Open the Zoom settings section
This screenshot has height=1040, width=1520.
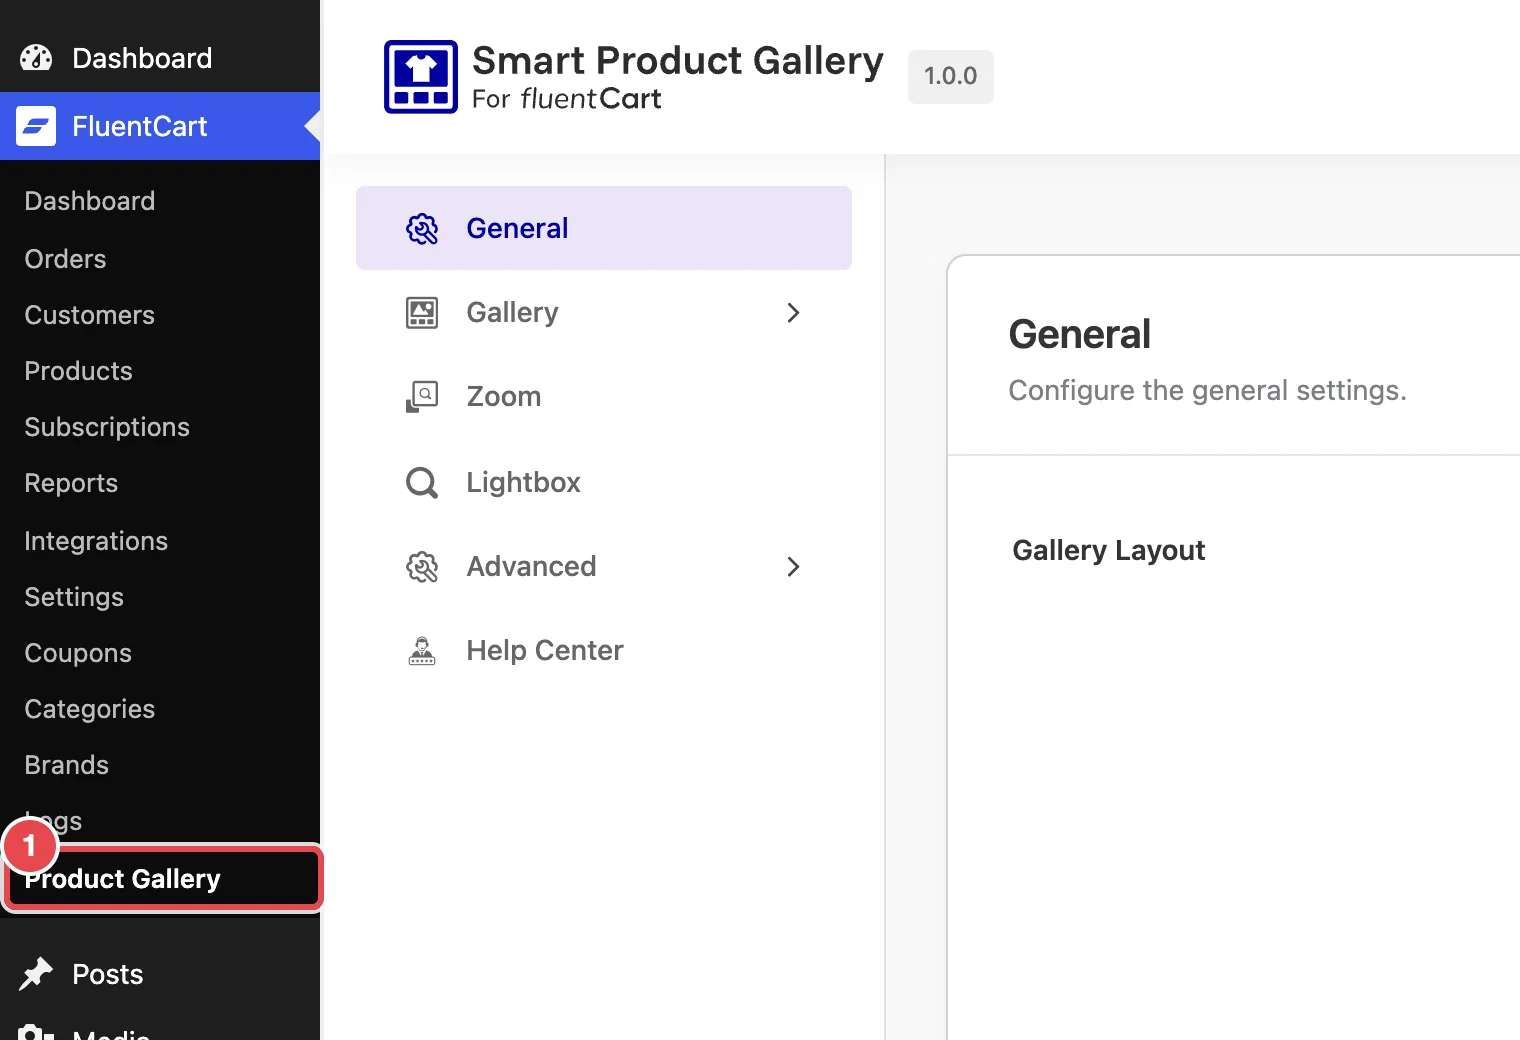point(604,397)
